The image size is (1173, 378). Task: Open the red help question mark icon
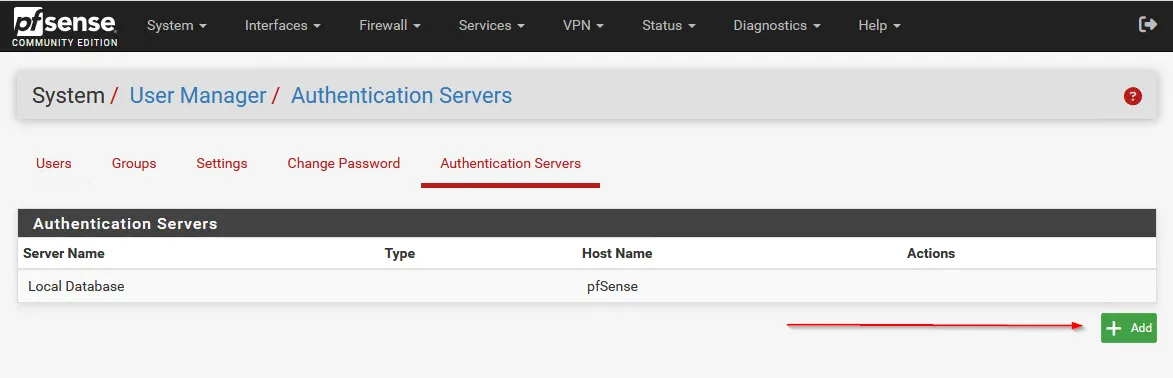pyautogui.click(x=1133, y=96)
